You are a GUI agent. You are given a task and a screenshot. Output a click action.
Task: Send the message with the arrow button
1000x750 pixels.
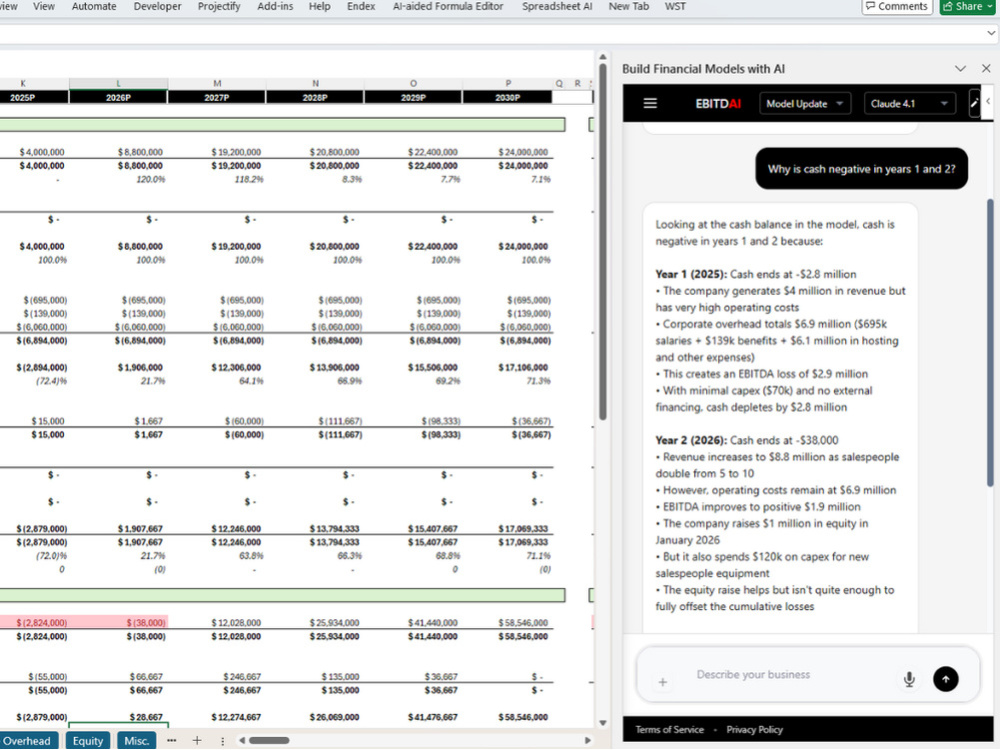[945, 679]
